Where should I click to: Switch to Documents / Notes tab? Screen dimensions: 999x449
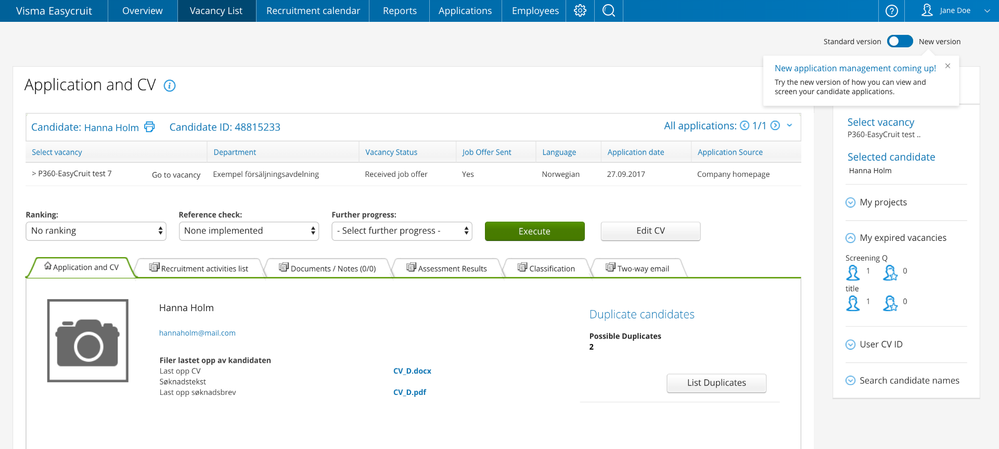(x=327, y=269)
